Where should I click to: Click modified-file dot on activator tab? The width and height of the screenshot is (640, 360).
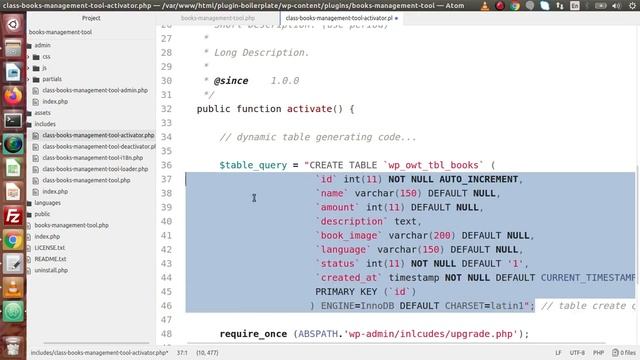coord(396,18)
